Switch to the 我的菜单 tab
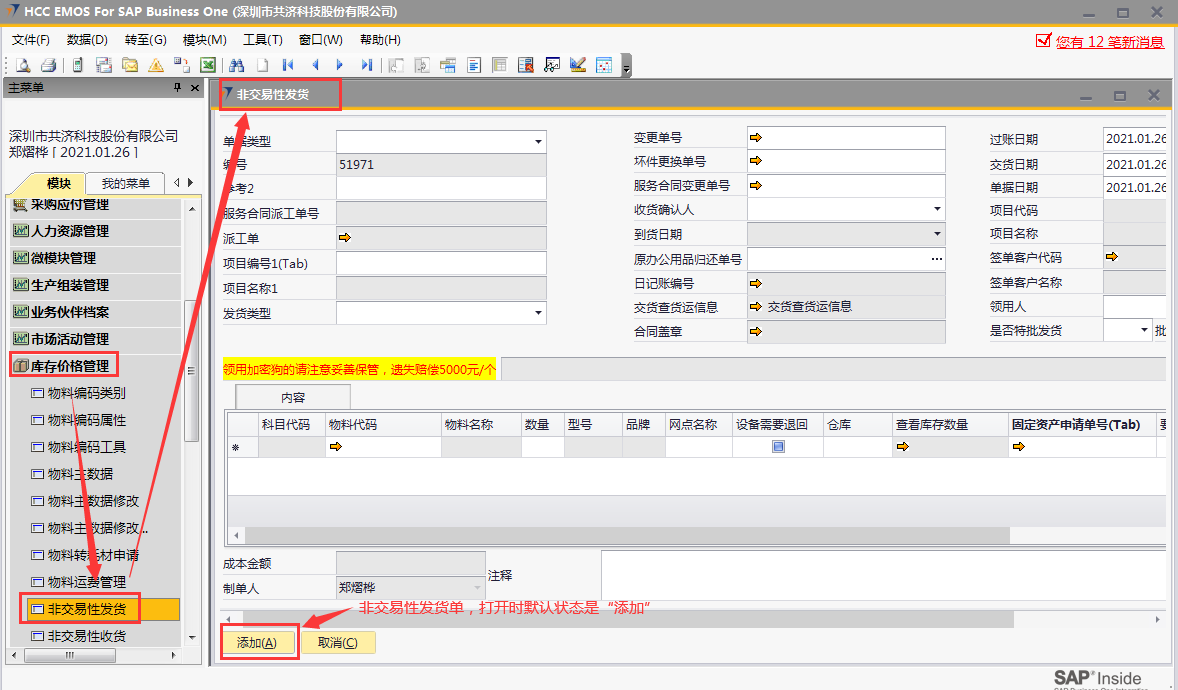1178x690 pixels. [125, 183]
